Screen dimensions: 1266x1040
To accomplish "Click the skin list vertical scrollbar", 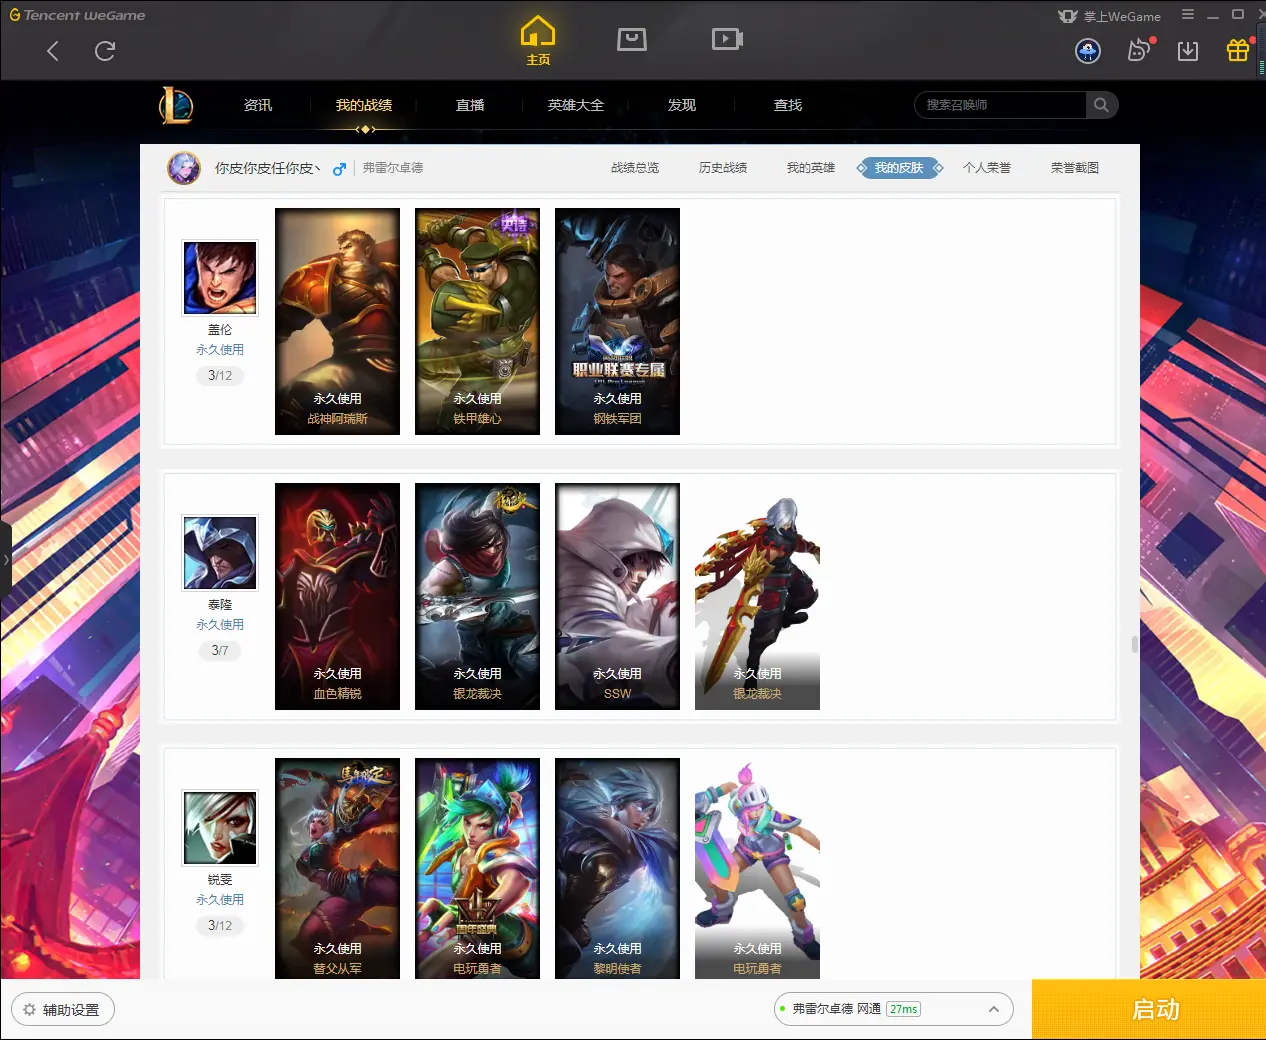I will (x=1134, y=645).
